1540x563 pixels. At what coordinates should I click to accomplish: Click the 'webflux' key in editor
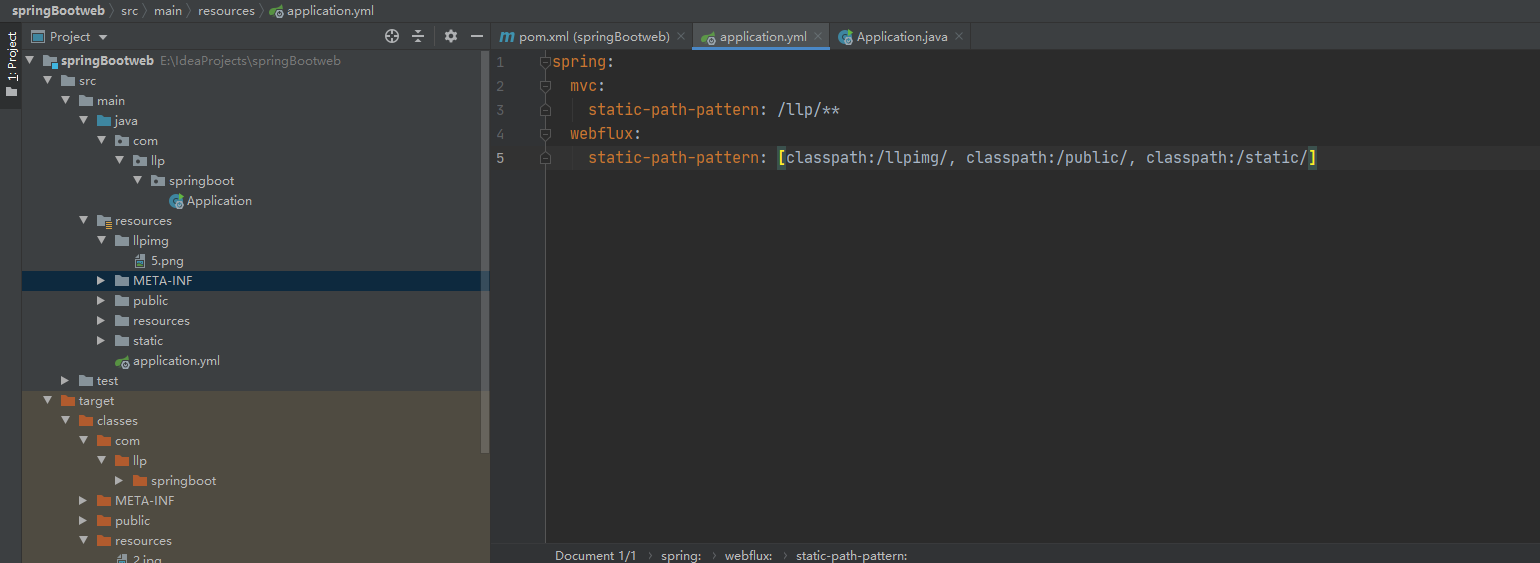[x=602, y=134]
